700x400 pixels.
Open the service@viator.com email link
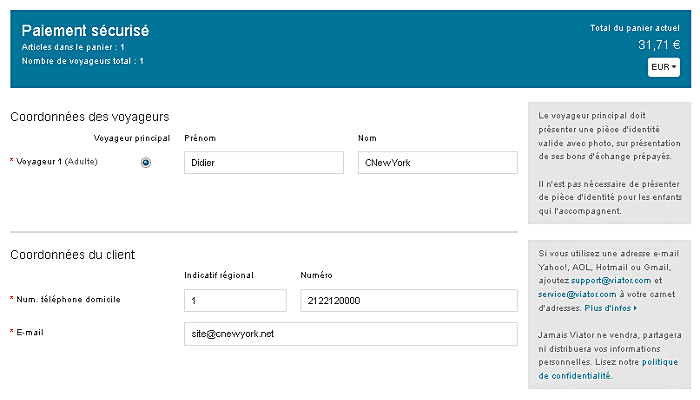[577, 294]
